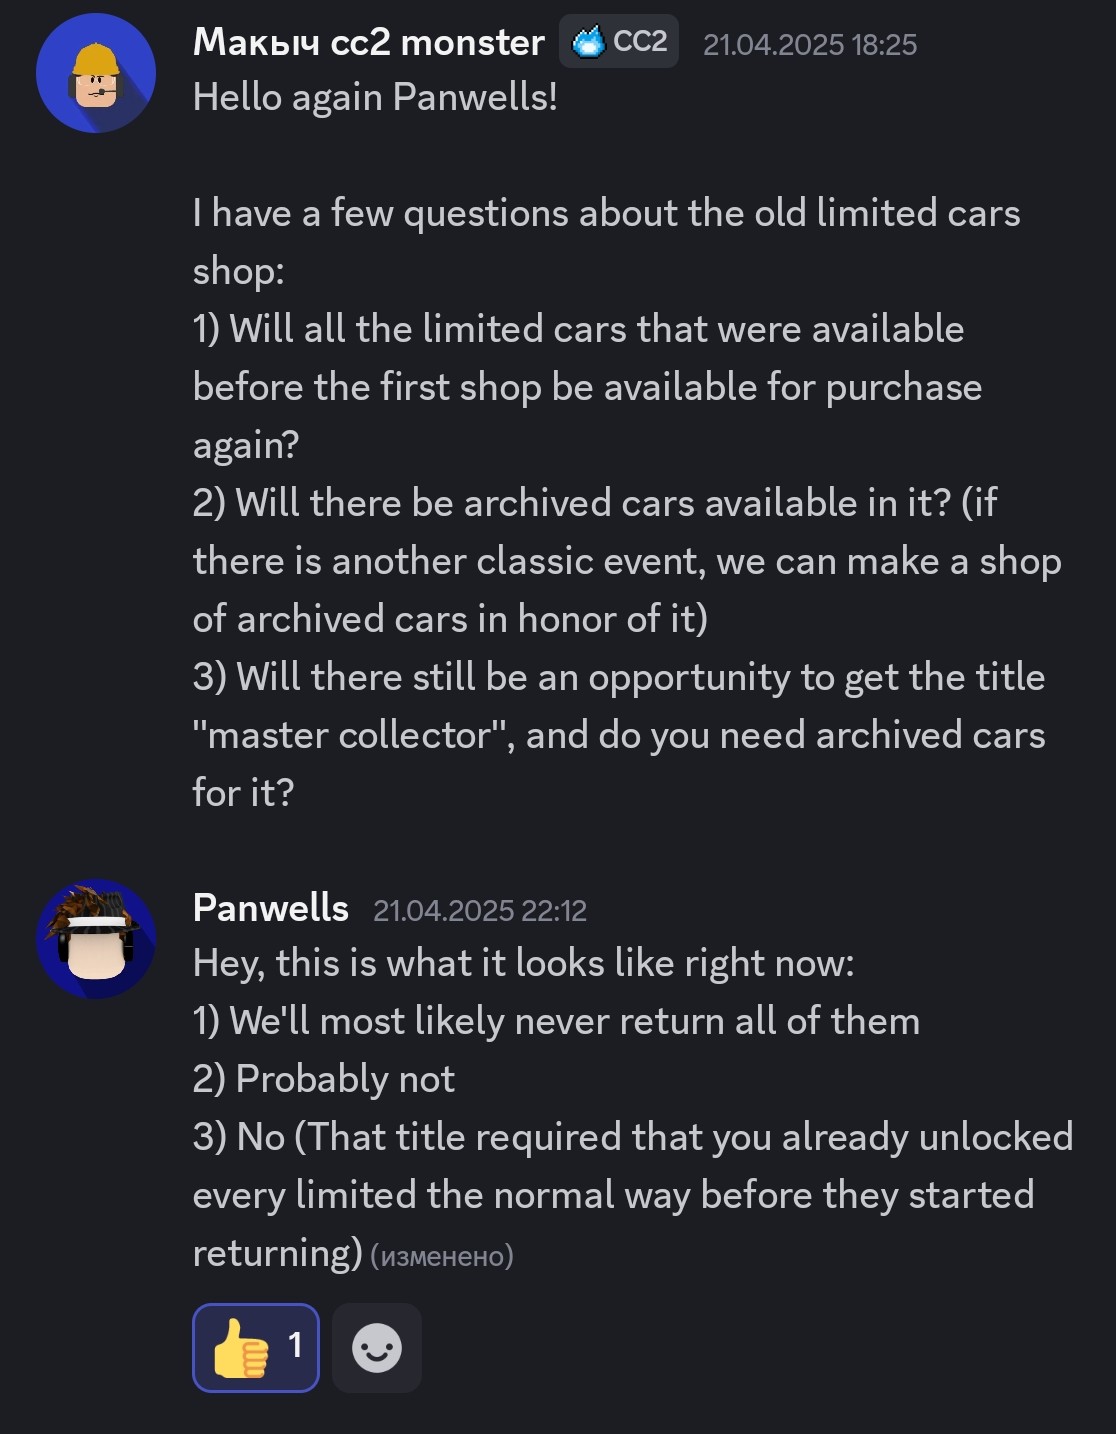Select the 'Hello again Panwells!' line
The image size is (1116, 1434).
point(375,98)
